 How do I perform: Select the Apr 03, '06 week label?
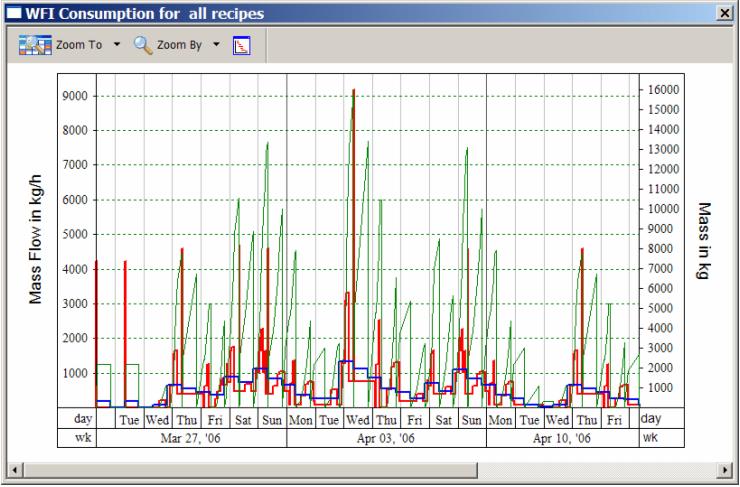point(387,438)
